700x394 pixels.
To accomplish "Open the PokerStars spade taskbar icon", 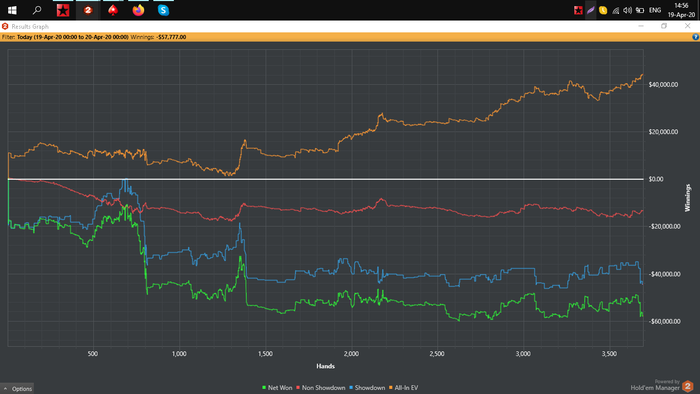I will (x=113, y=10).
